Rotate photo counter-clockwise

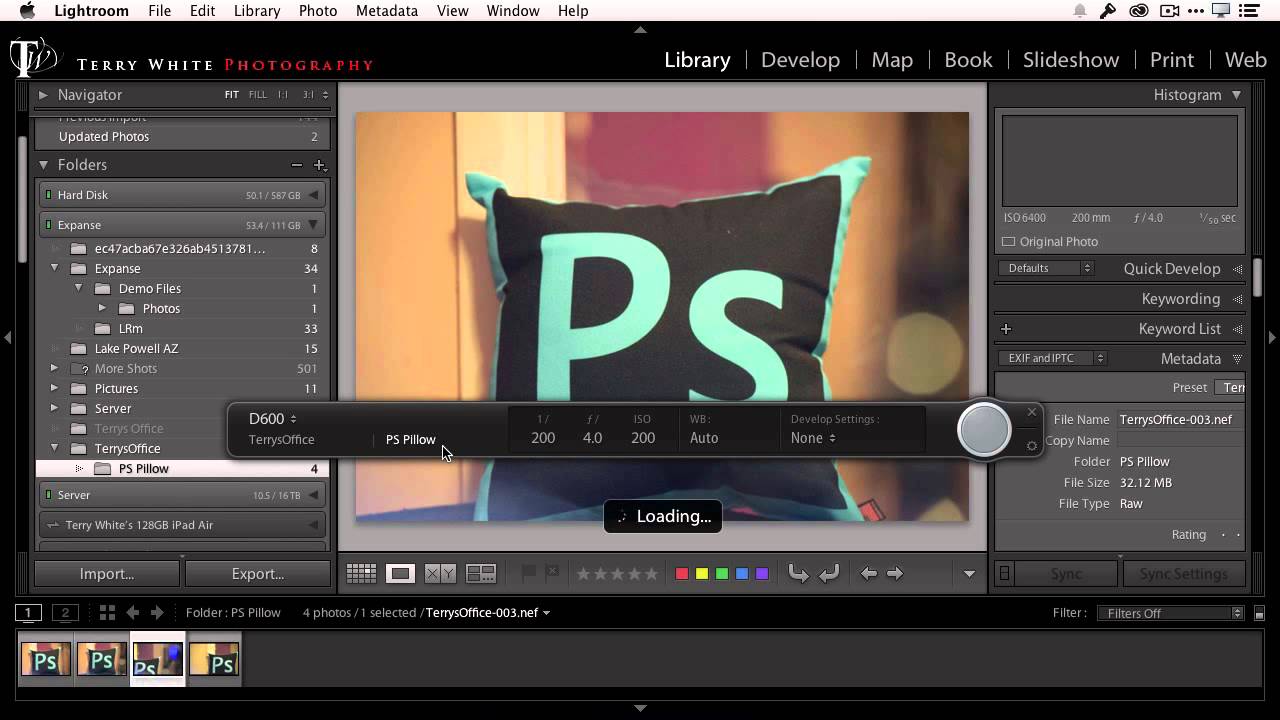[798, 573]
